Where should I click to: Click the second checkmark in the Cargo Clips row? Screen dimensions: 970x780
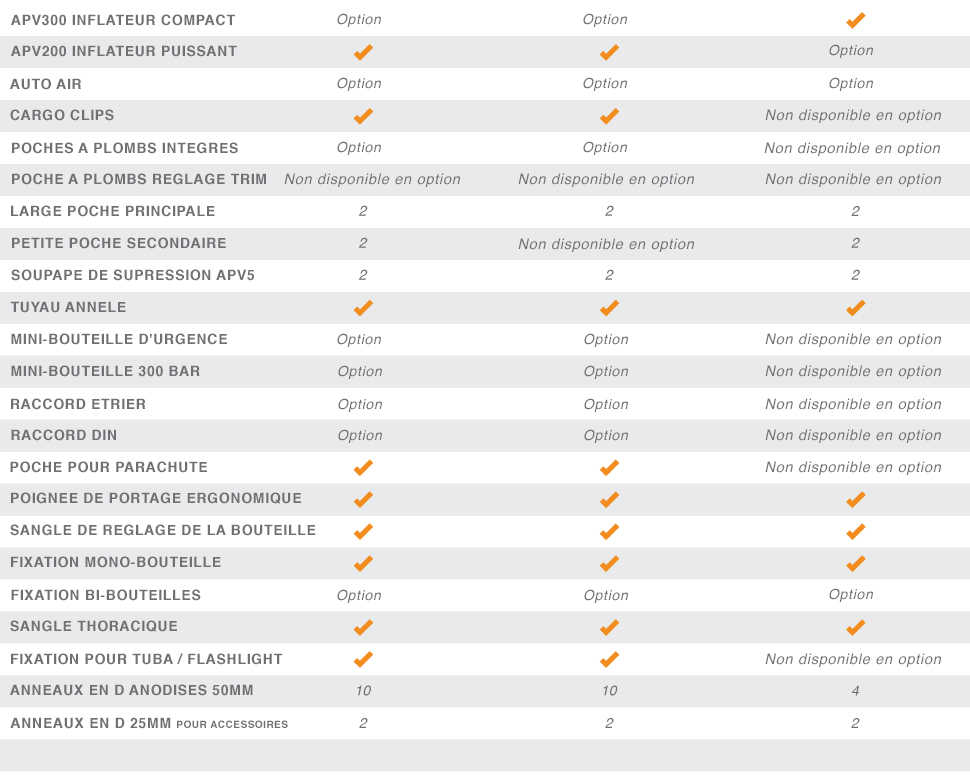(609, 116)
